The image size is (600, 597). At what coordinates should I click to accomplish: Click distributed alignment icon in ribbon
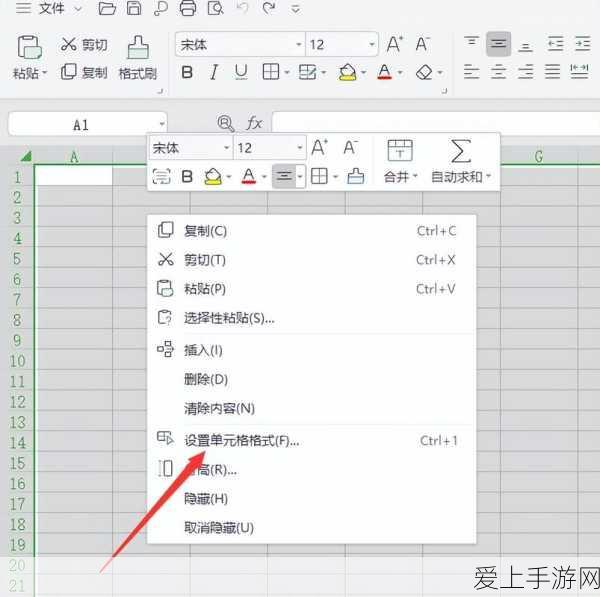coord(579,72)
